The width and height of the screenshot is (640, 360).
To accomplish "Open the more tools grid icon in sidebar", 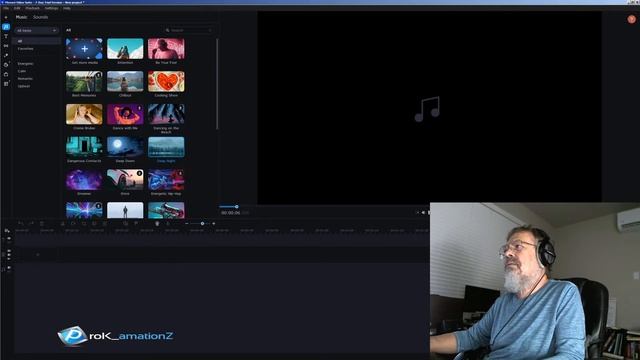I will click(x=6, y=84).
